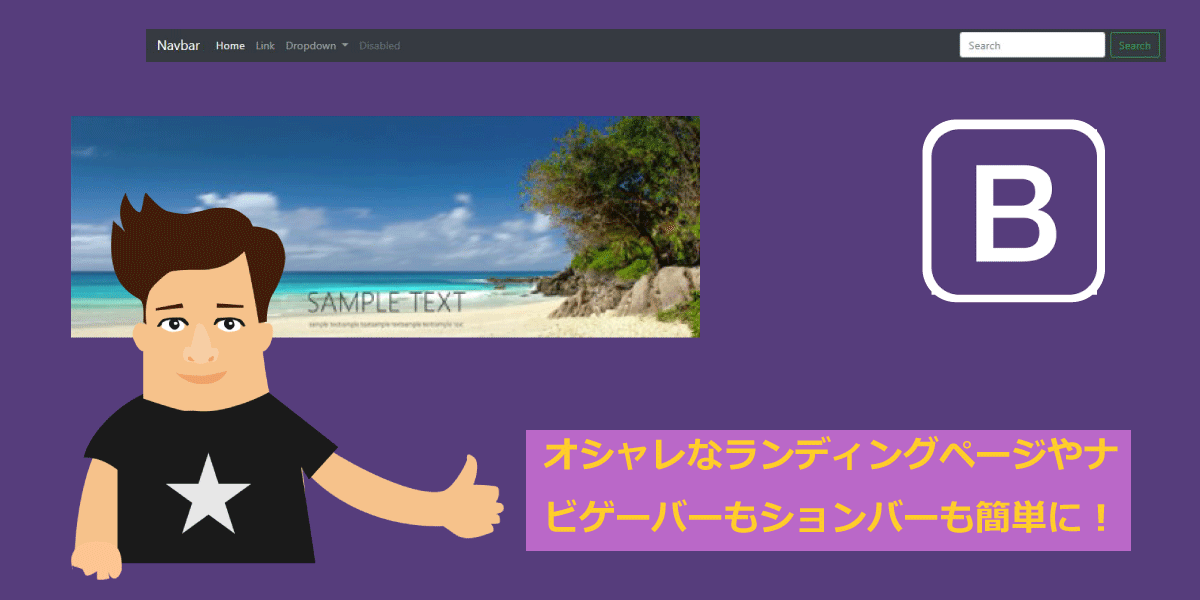Screen dimensions: 1200x600
Task: Open the Link nav item
Action: pos(265,45)
